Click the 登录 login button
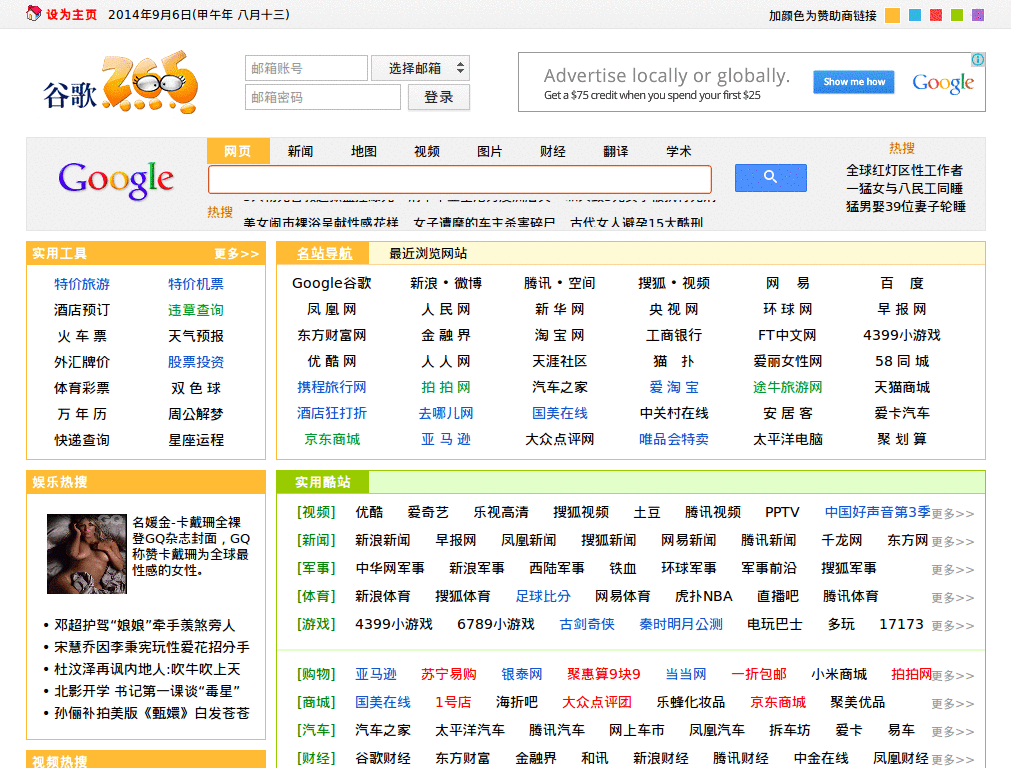 click(x=439, y=97)
